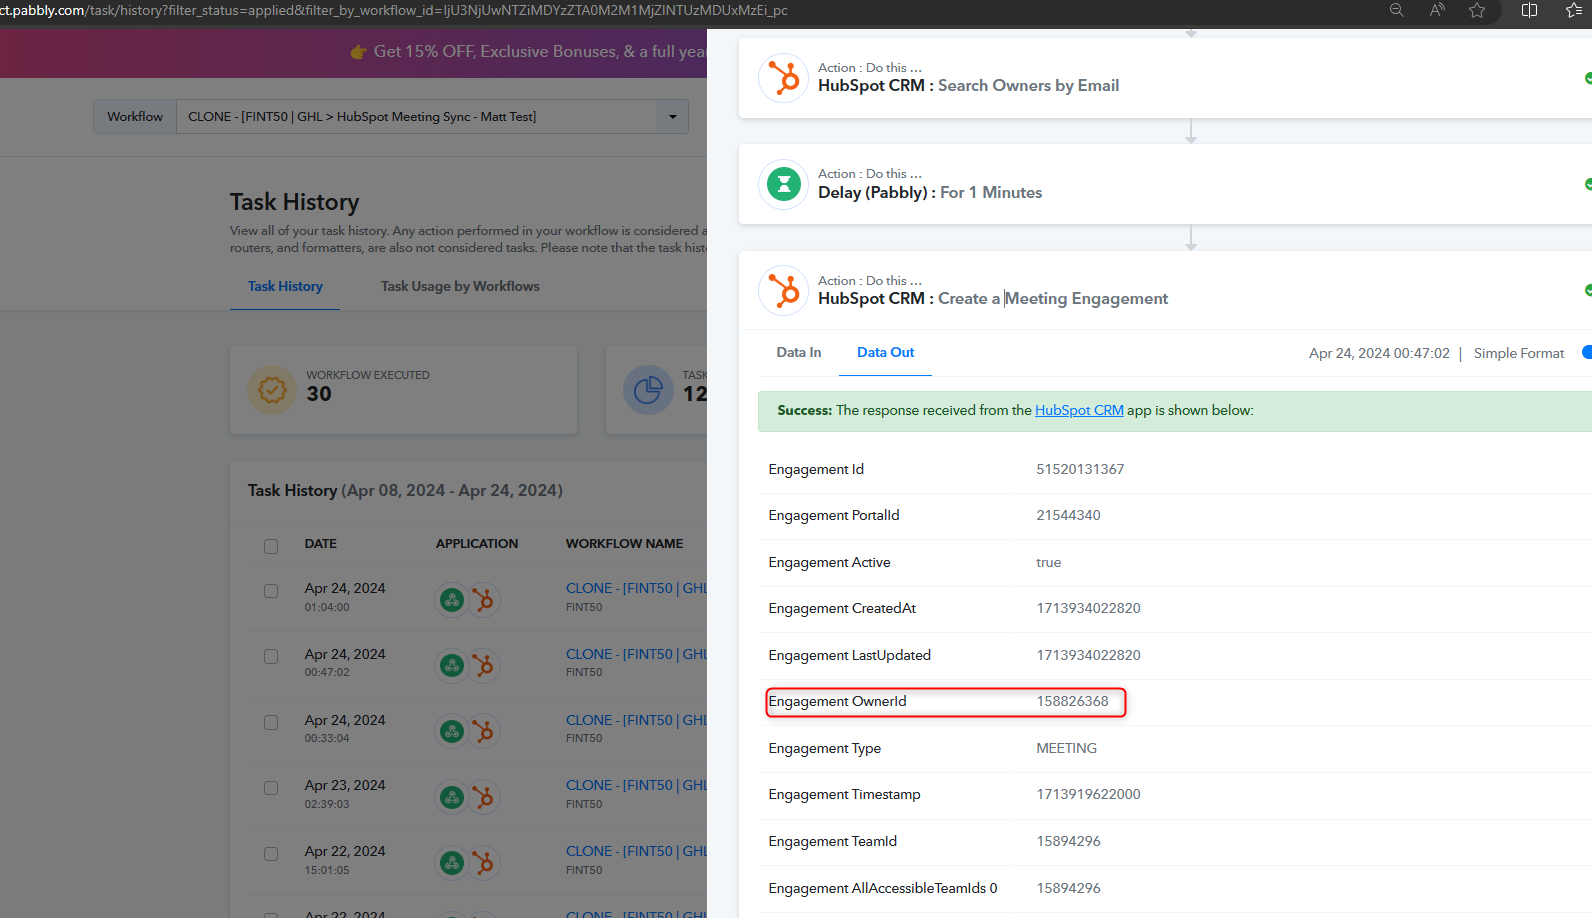
Task: Click the browser address bar URL
Action: (400, 10)
